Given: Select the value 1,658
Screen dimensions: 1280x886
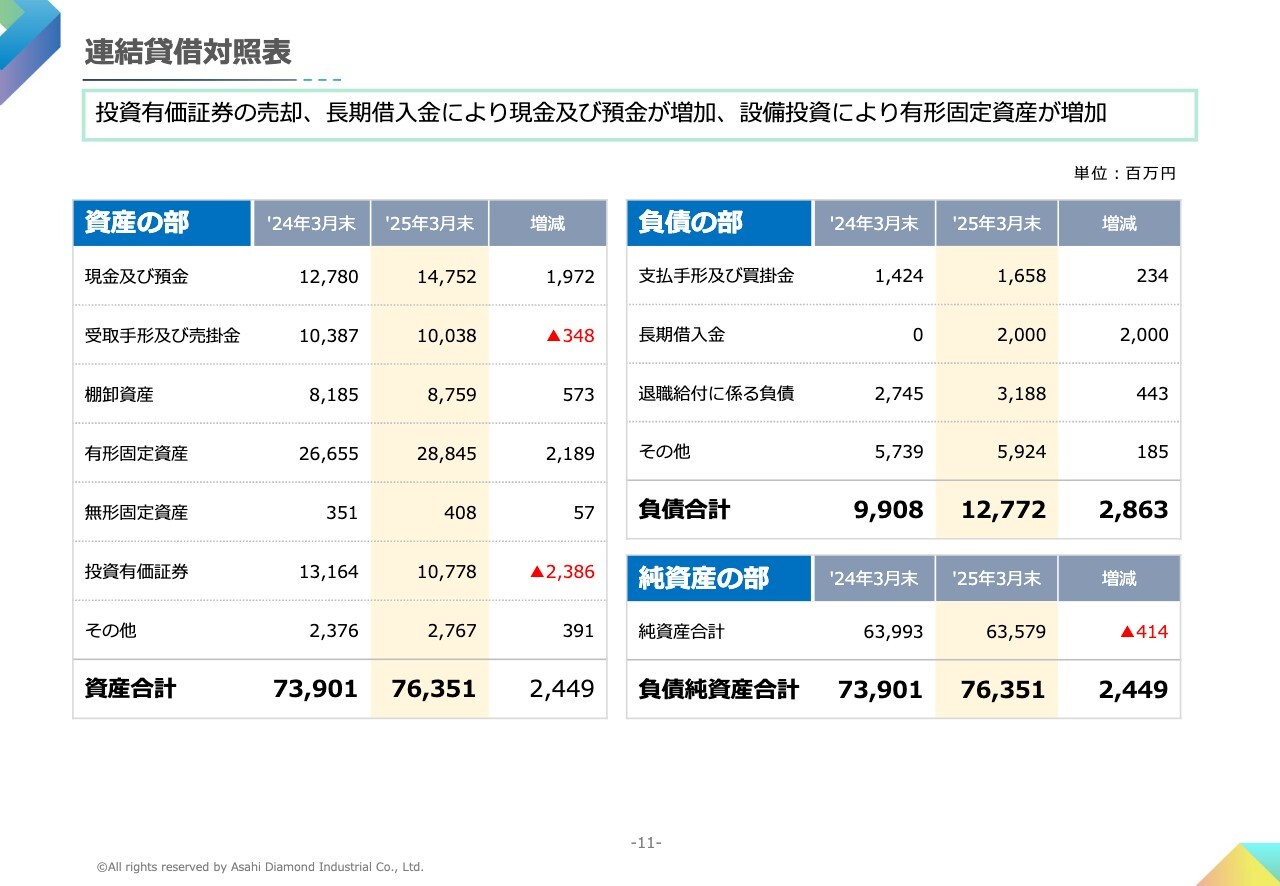Looking at the screenshot, I should click(1022, 276).
